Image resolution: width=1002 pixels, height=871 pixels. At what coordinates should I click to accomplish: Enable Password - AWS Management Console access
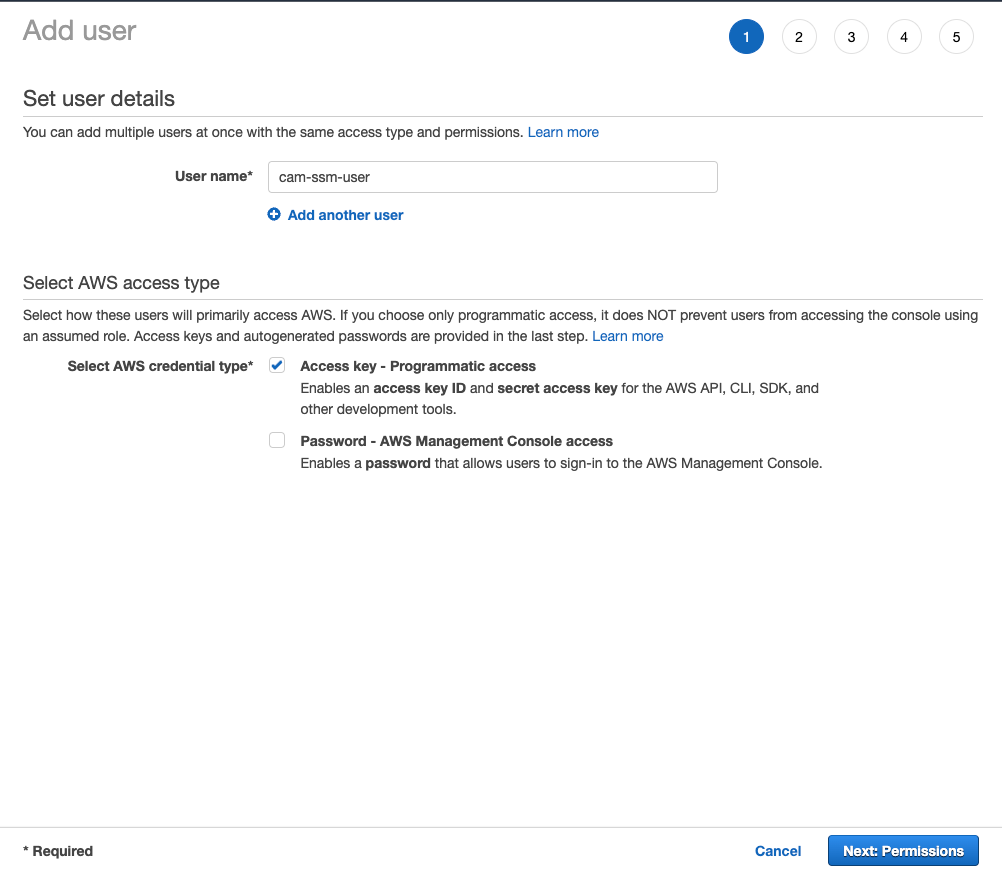(x=277, y=440)
